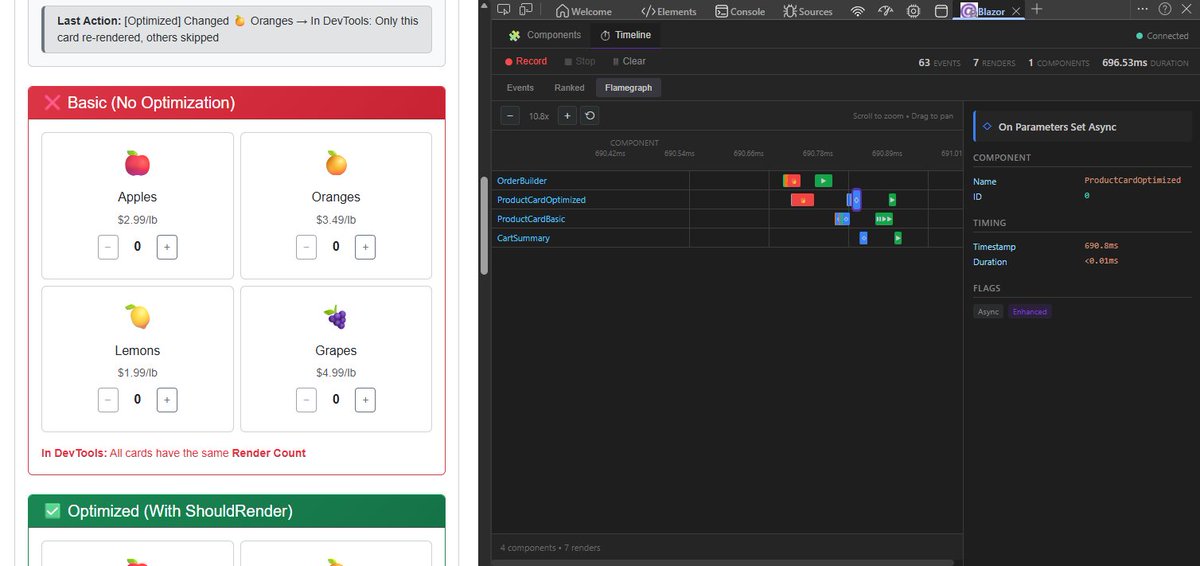Open the Performance gauge icon tab
Image resolution: width=1200 pixels, height=566 pixels.
click(x=885, y=11)
